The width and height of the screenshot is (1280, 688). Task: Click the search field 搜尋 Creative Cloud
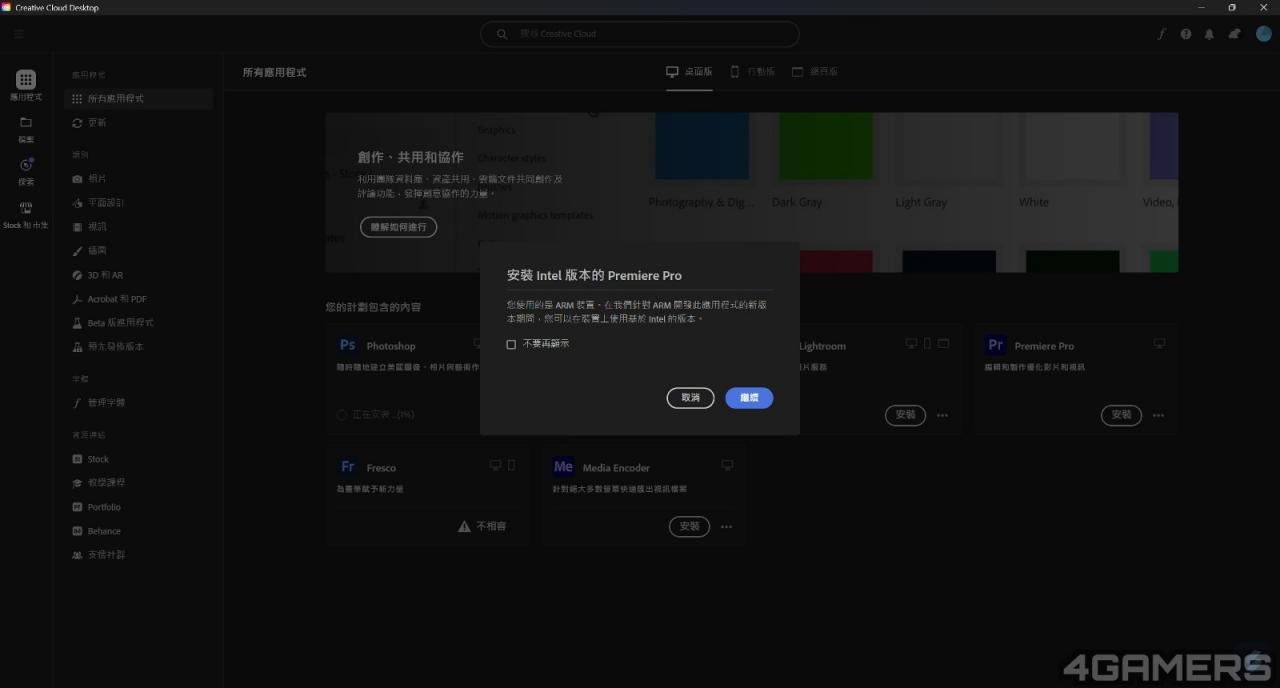[640, 34]
